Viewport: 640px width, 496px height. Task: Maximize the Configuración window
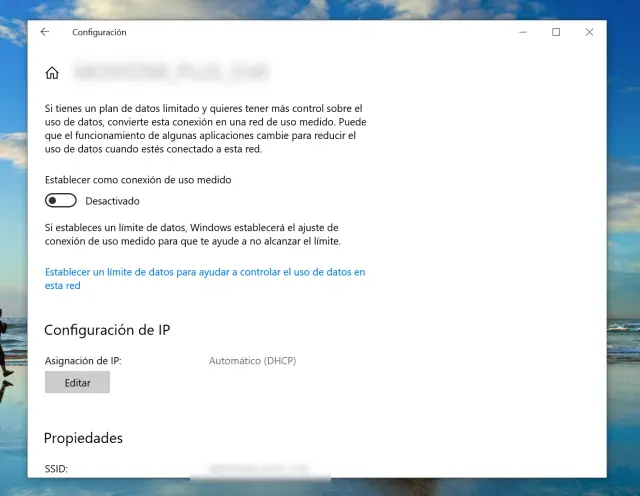click(556, 32)
